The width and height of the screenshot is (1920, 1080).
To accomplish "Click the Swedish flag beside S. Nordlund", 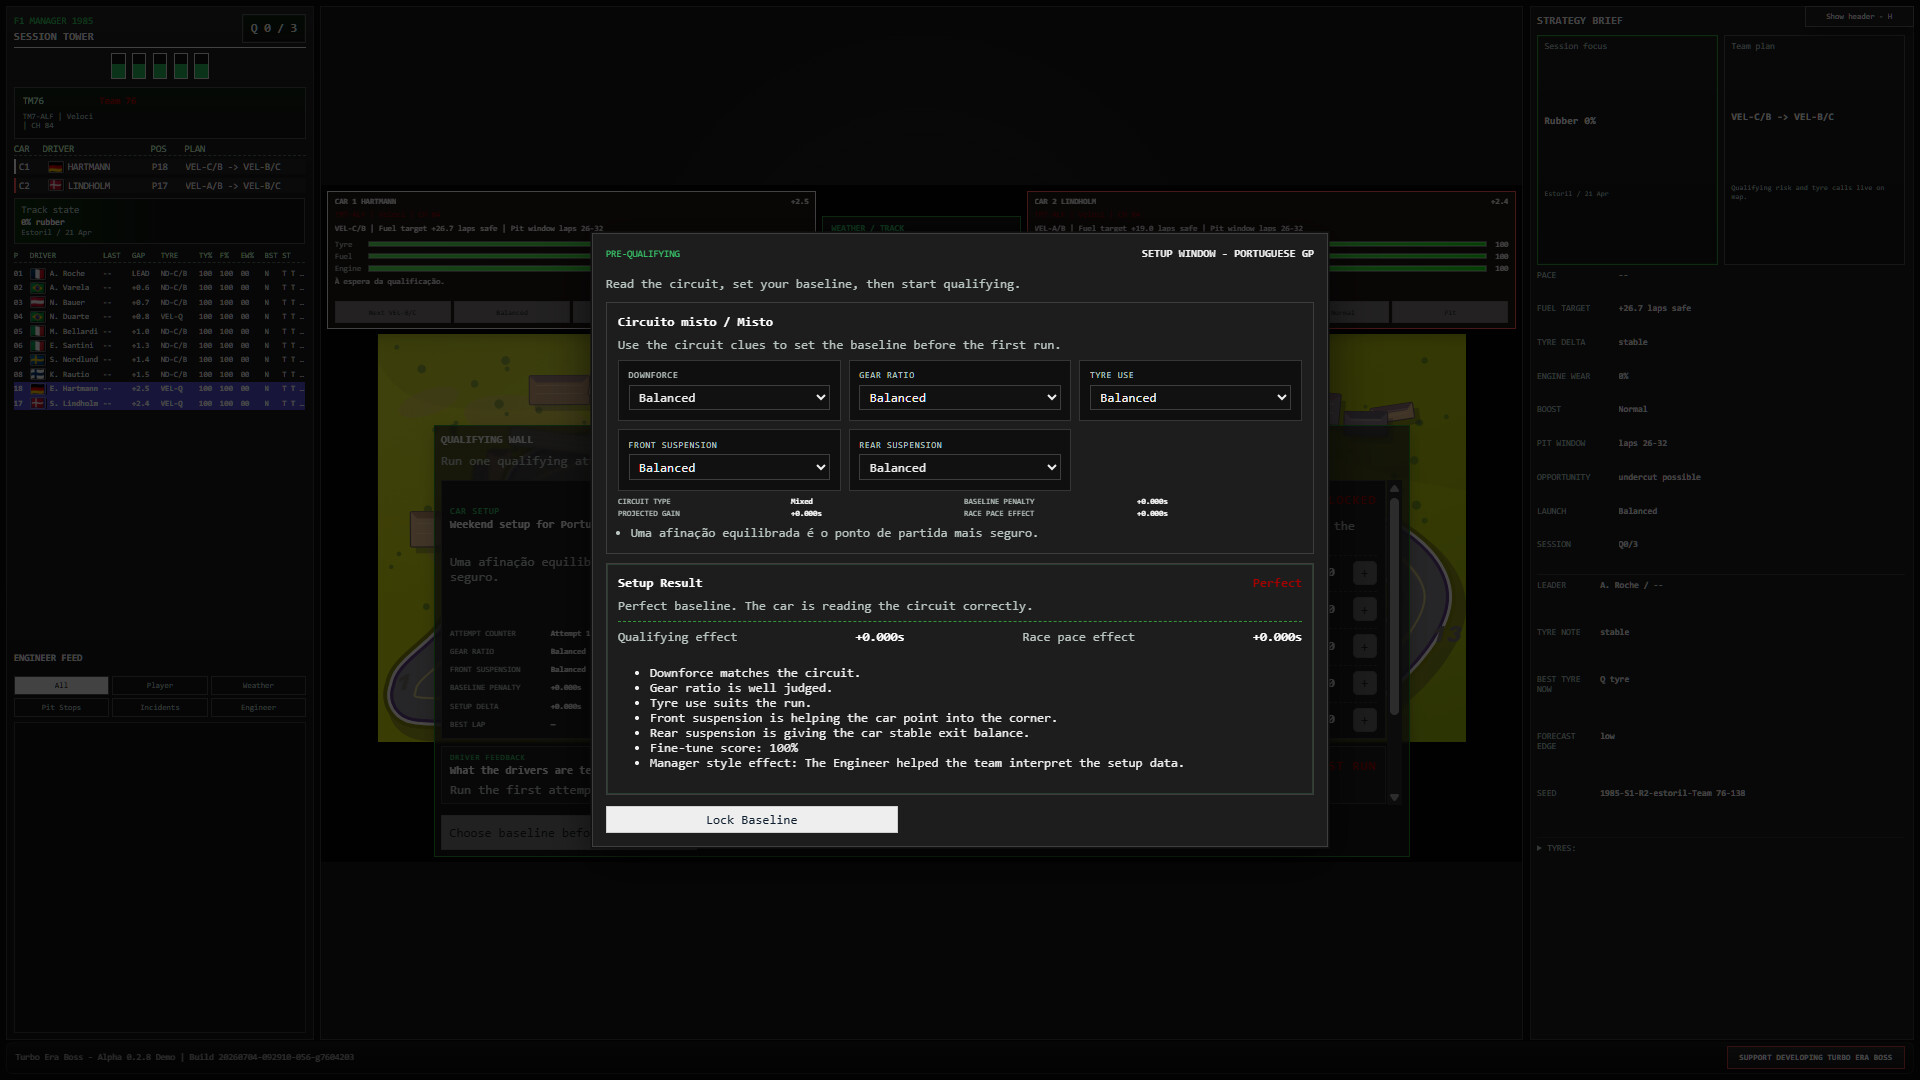I will pyautogui.click(x=37, y=360).
